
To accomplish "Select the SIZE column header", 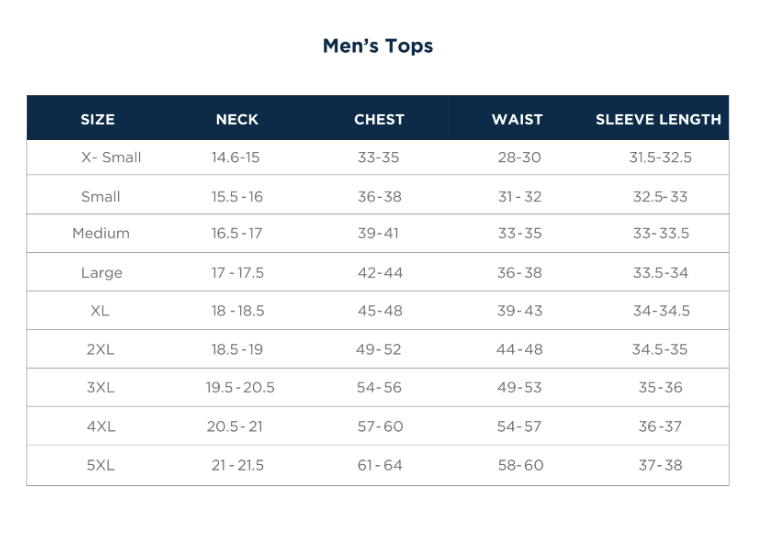I will click(98, 119).
